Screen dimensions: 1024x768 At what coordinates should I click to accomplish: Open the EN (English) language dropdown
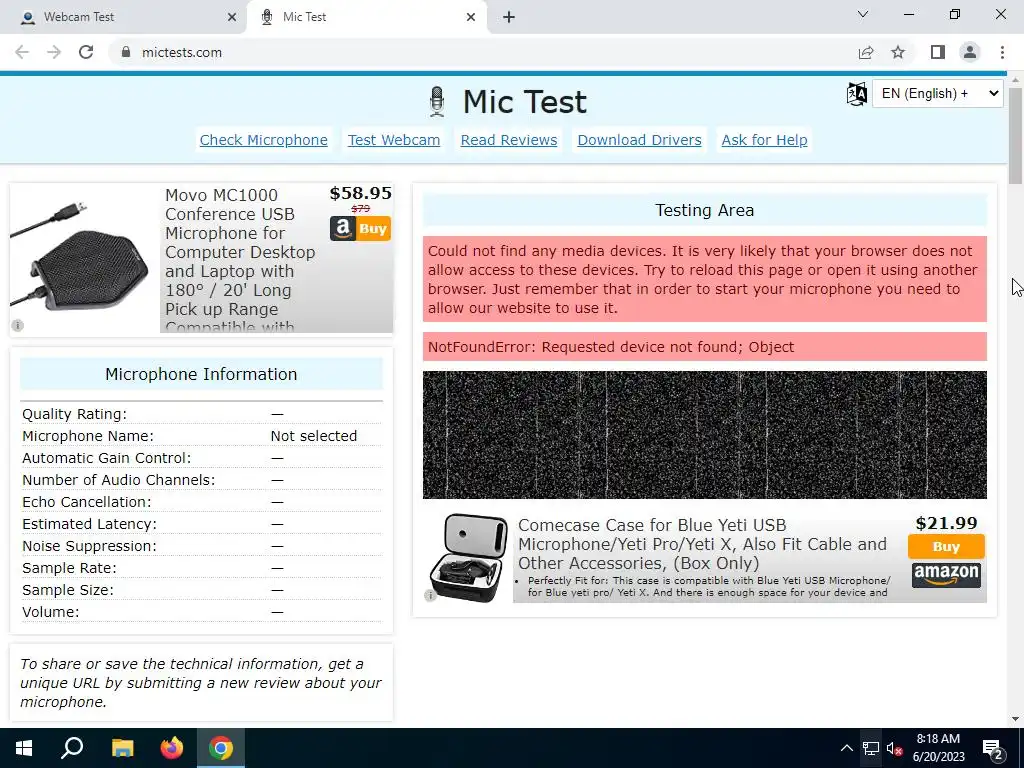(938, 93)
